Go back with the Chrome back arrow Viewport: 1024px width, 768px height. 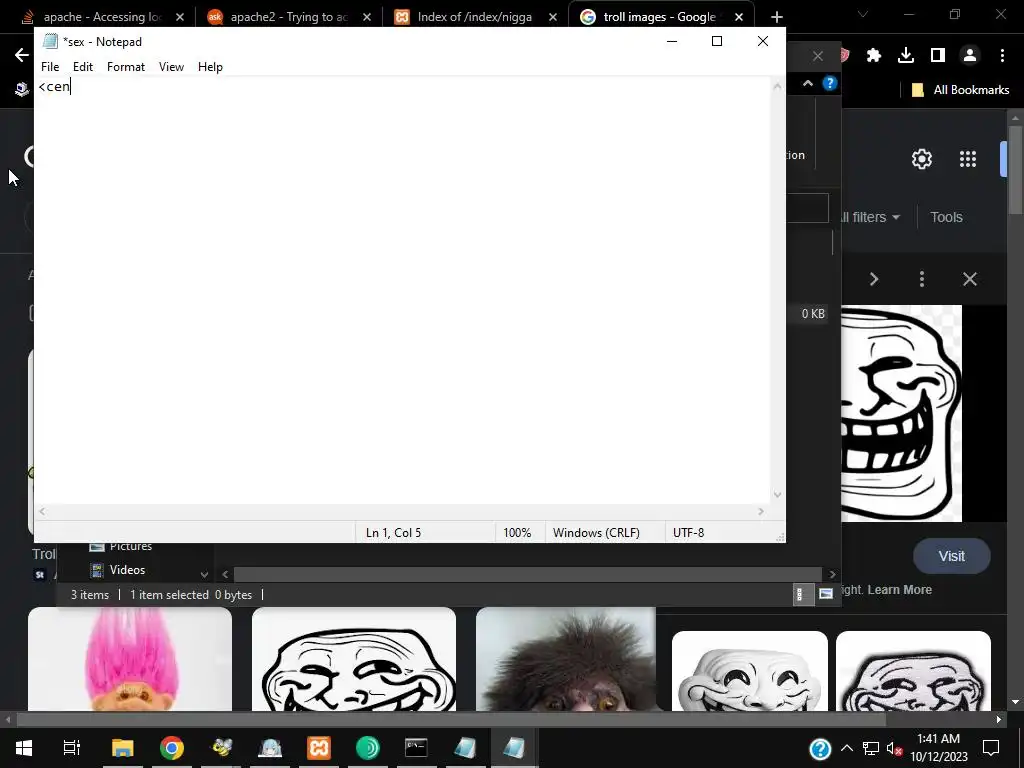click(22, 56)
